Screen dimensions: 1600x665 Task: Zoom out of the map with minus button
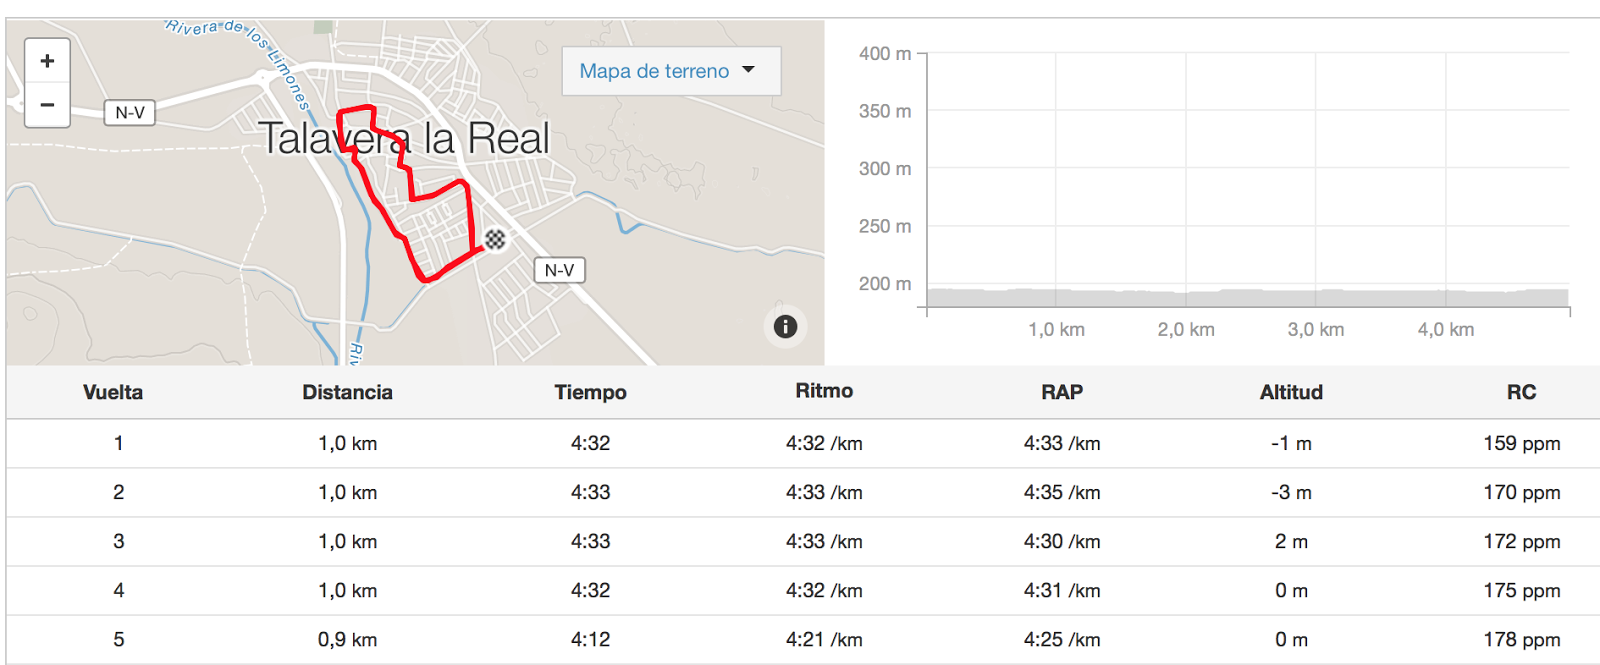[47, 105]
